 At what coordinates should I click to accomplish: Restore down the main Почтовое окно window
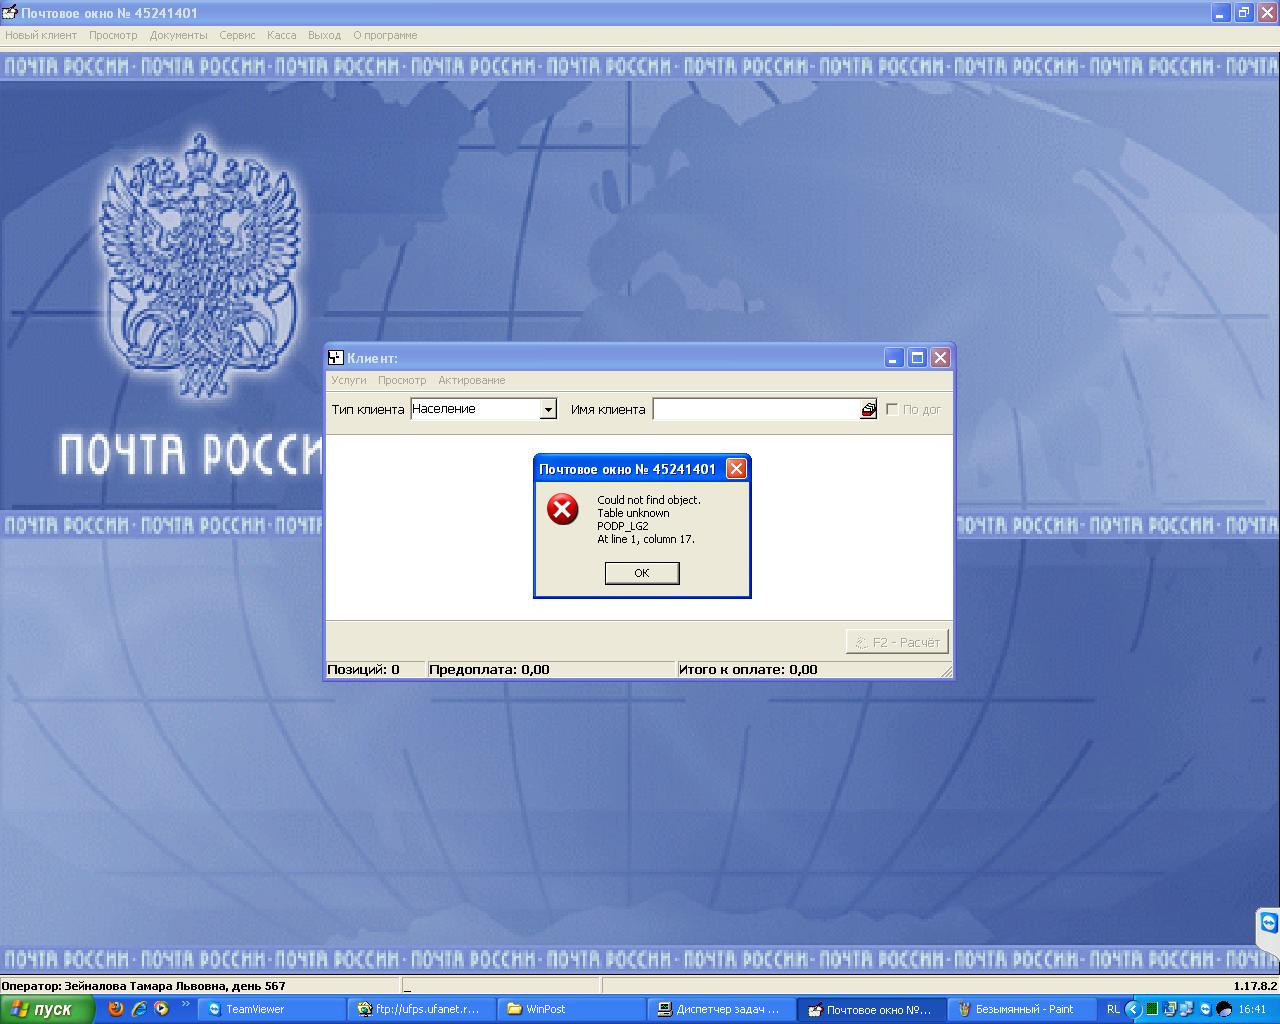pyautogui.click(x=1244, y=13)
